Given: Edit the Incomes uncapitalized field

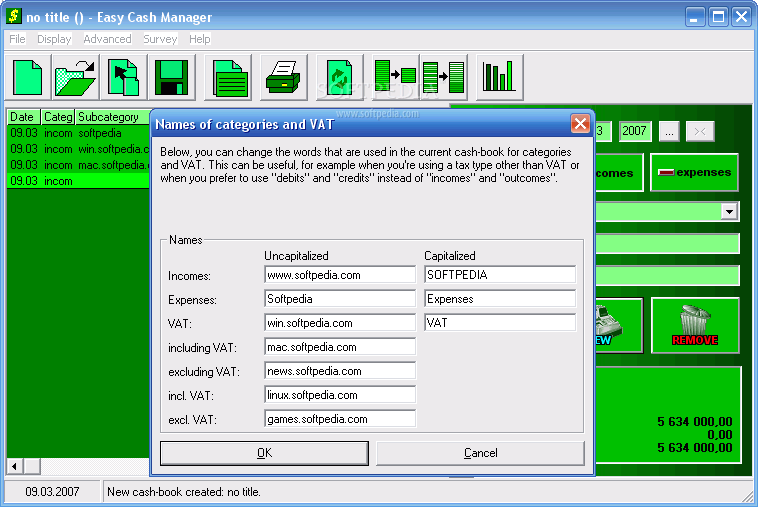Looking at the screenshot, I should point(340,275).
